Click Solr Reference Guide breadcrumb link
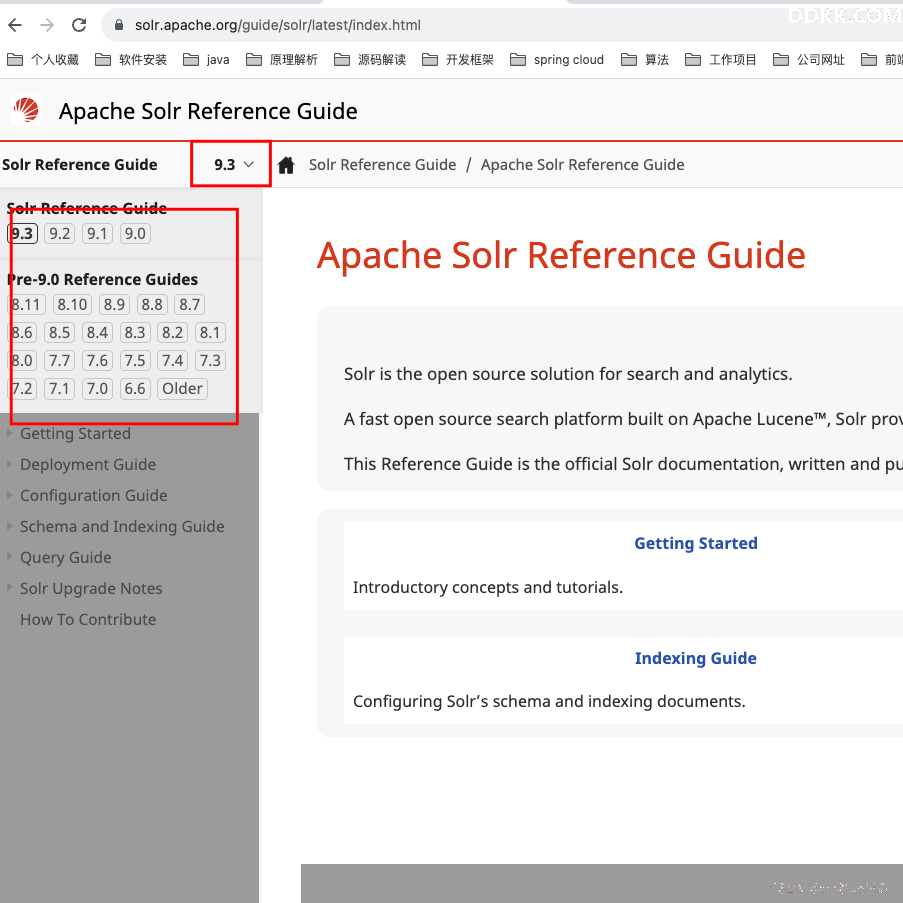Screen dimensions: 903x903 382,165
